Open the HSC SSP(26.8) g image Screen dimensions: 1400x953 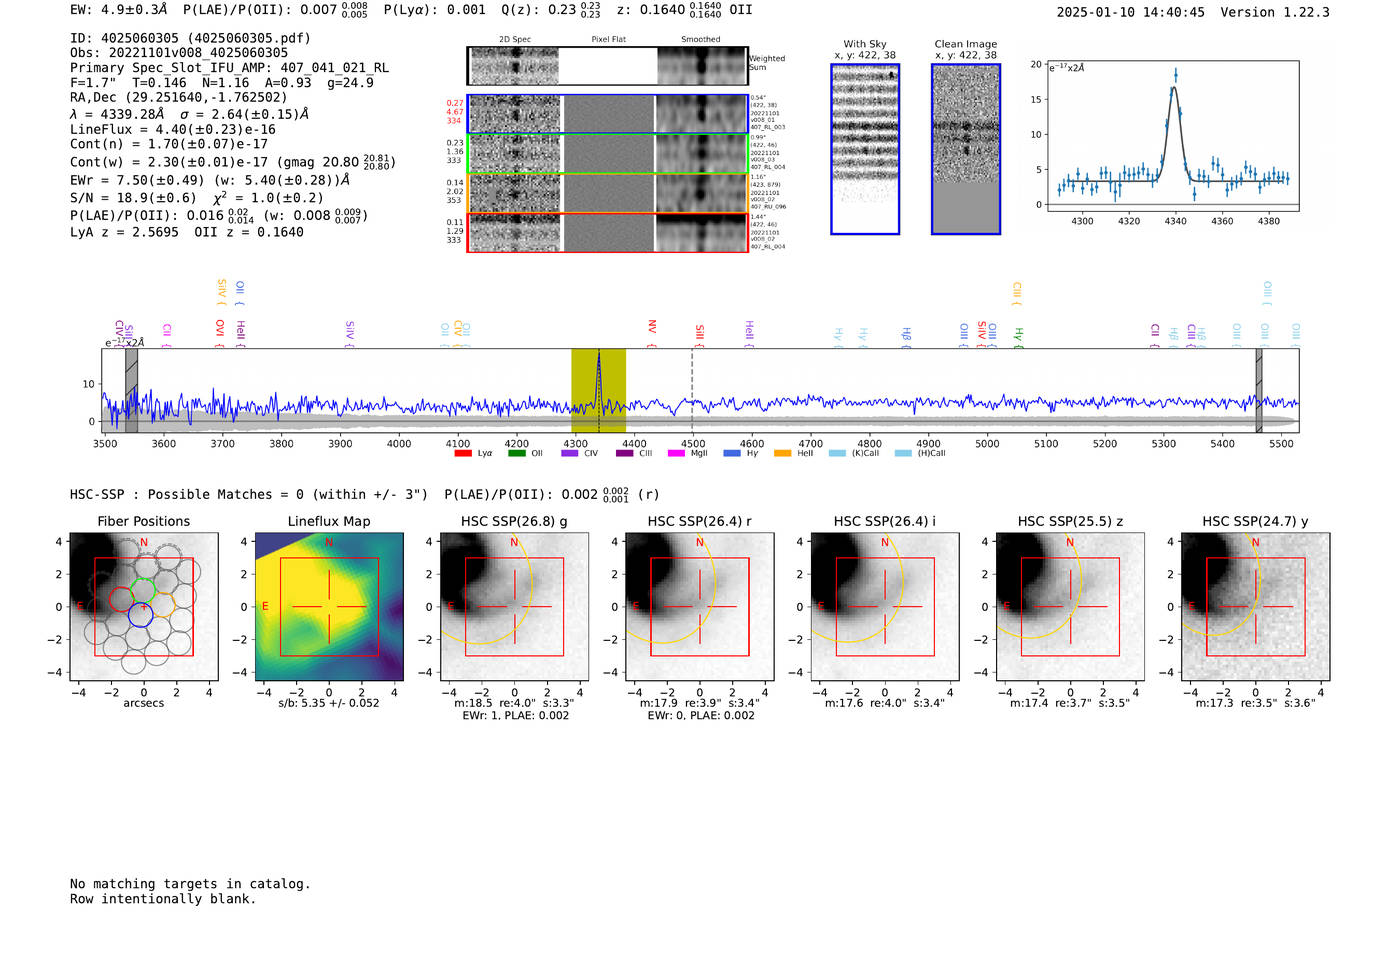coord(515,606)
